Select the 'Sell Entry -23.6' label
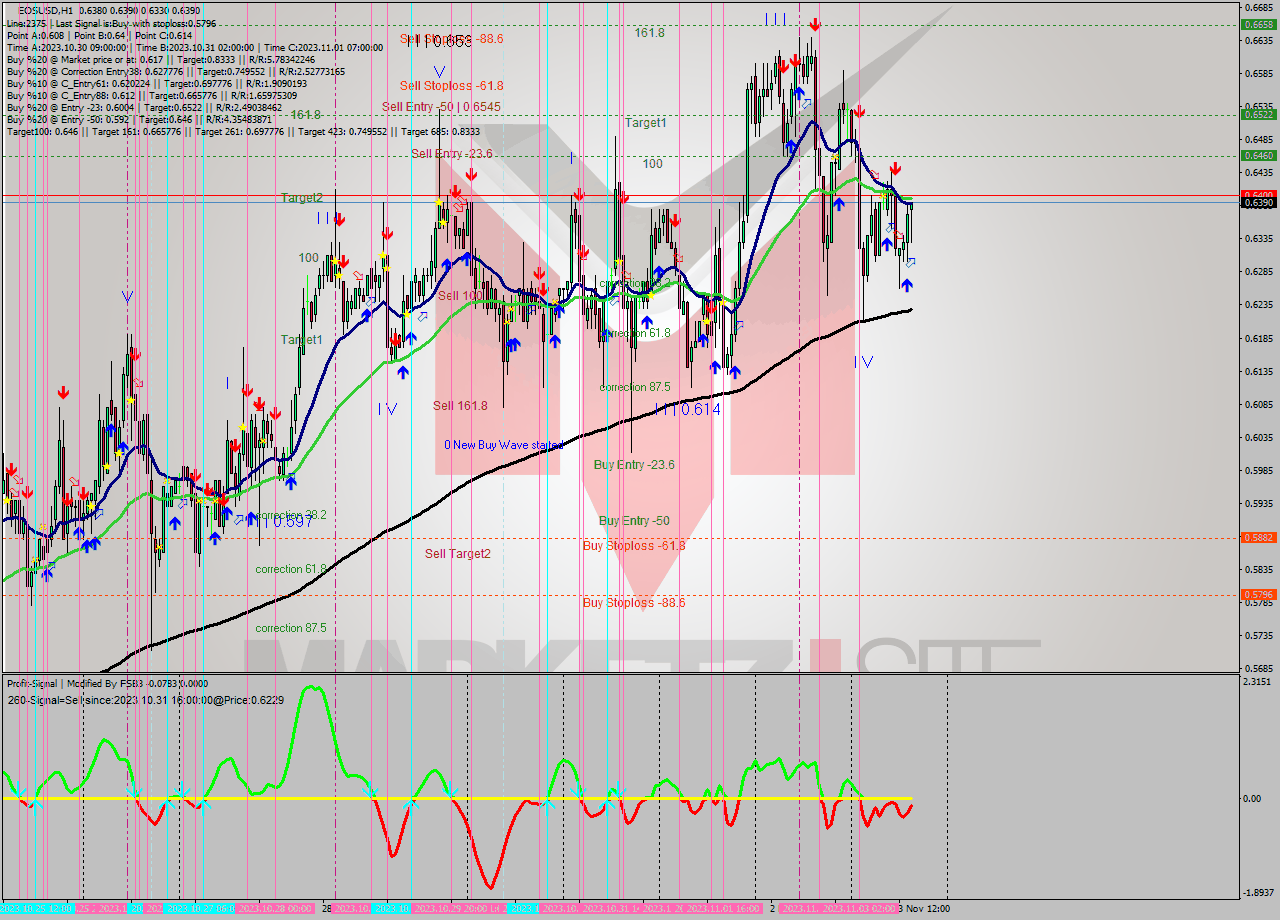1280x920 pixels. (x=451, y=153)
